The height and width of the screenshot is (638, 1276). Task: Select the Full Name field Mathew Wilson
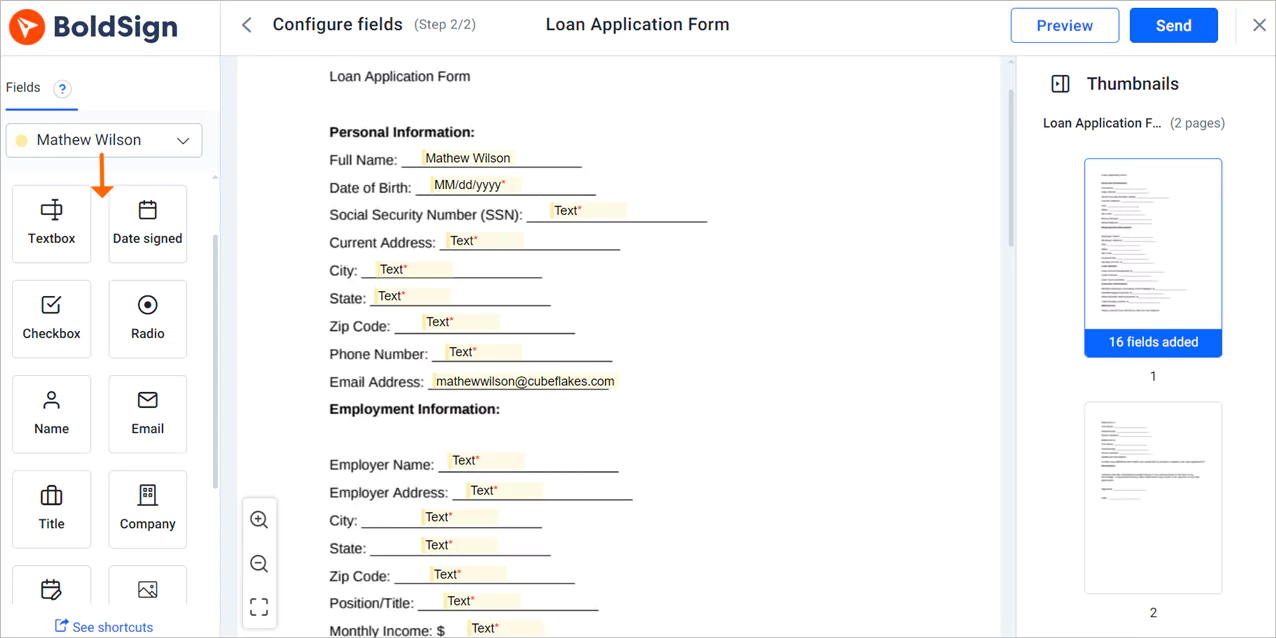[467, 158]
